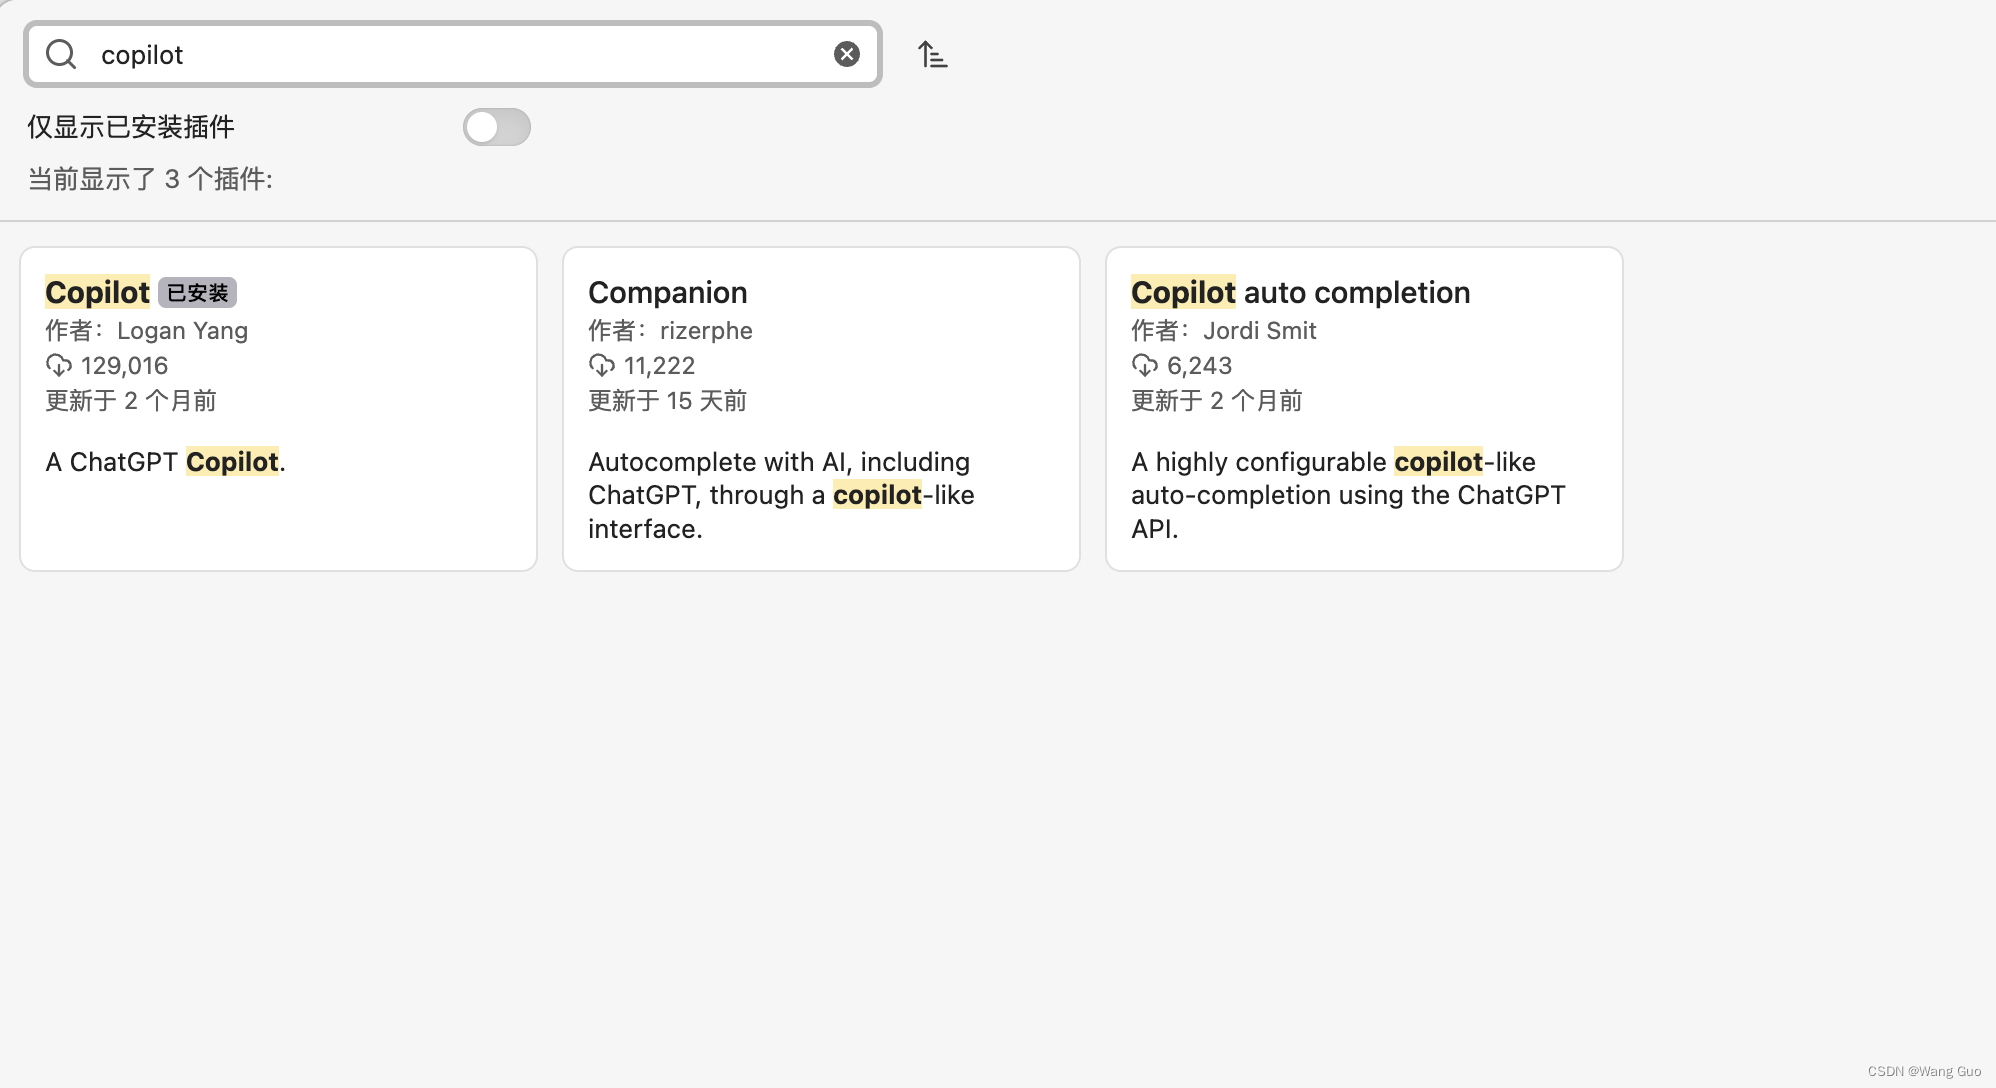1996x1088 pixels.
Task: Click author name Logan Yang
Action: 182,330
